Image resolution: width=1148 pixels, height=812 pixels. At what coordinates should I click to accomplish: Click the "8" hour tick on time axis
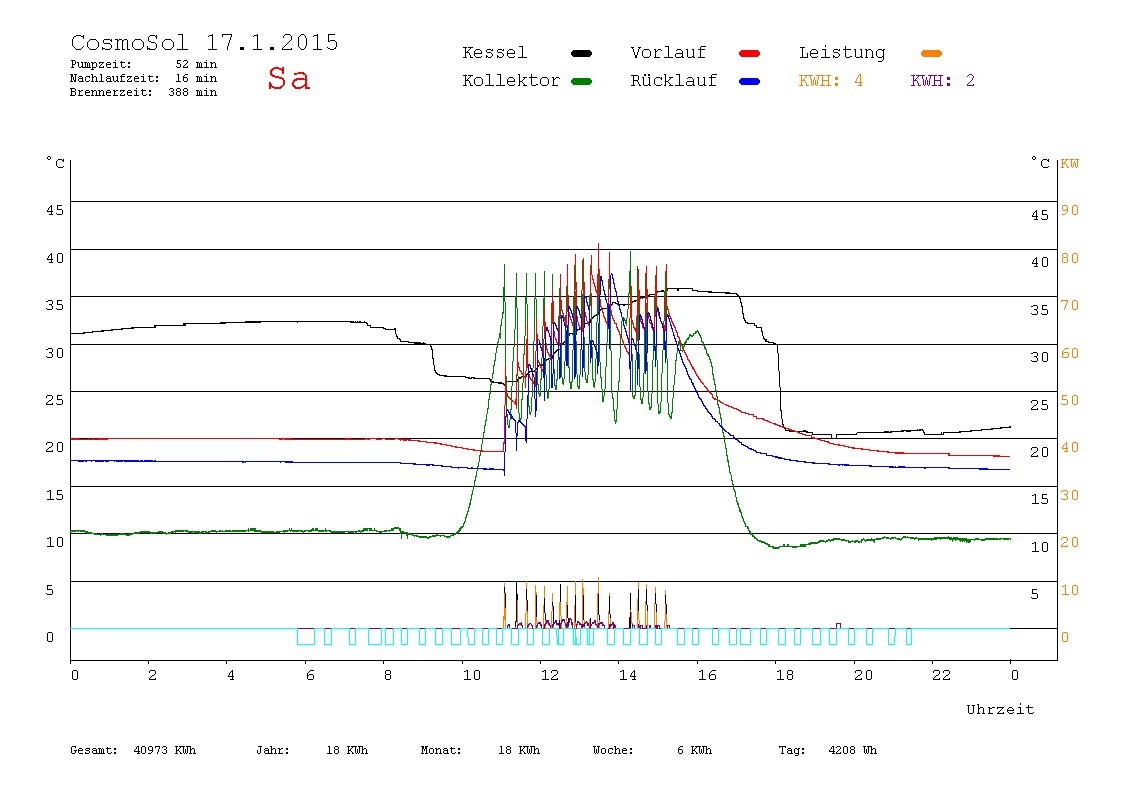[x=388, y=675]
